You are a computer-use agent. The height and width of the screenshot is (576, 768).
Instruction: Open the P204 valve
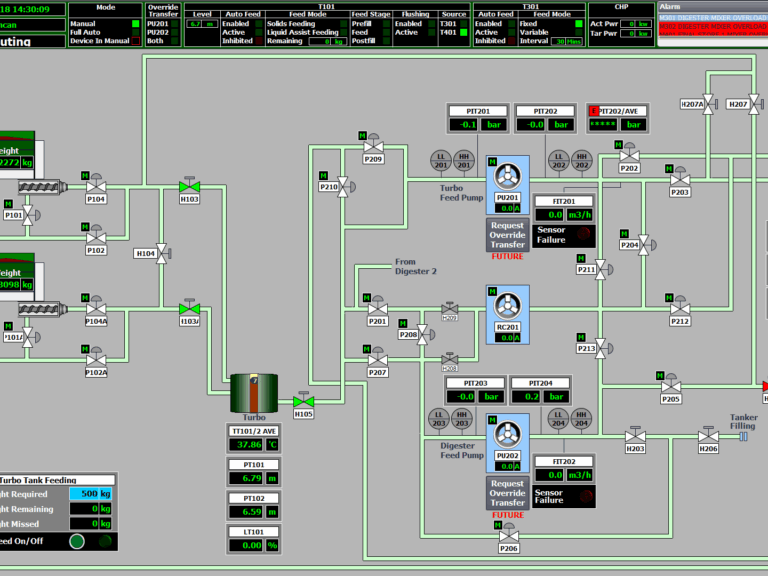coord(646,244)
